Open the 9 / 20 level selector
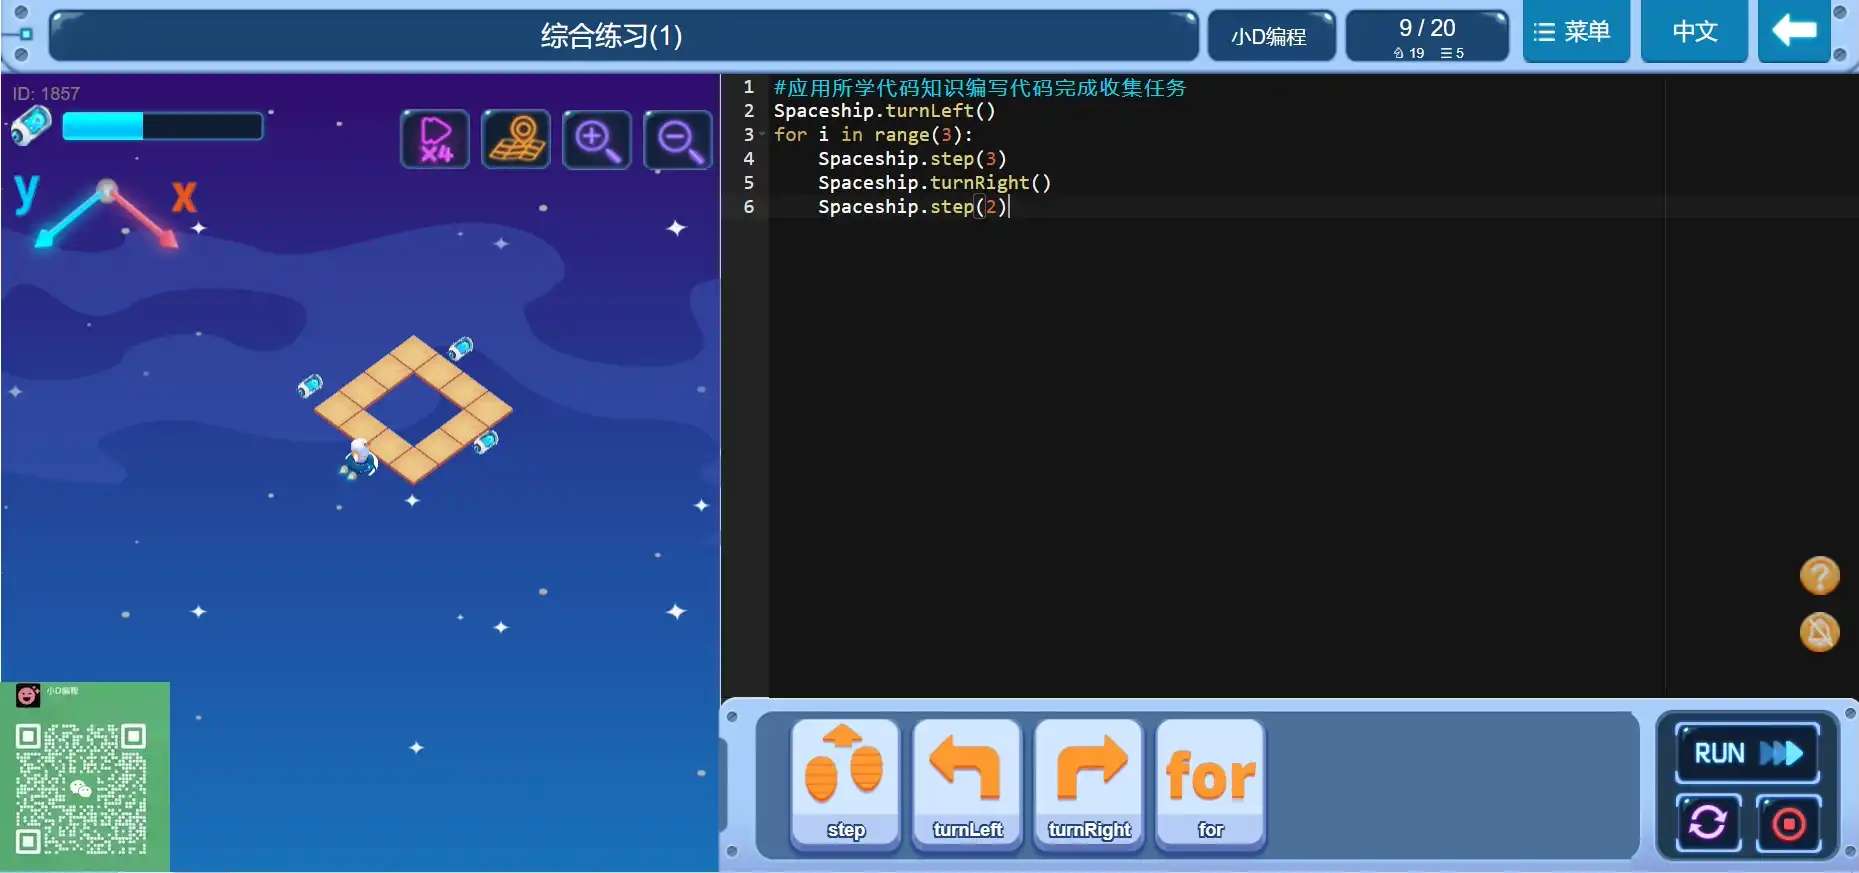 tap(1427, 37)
